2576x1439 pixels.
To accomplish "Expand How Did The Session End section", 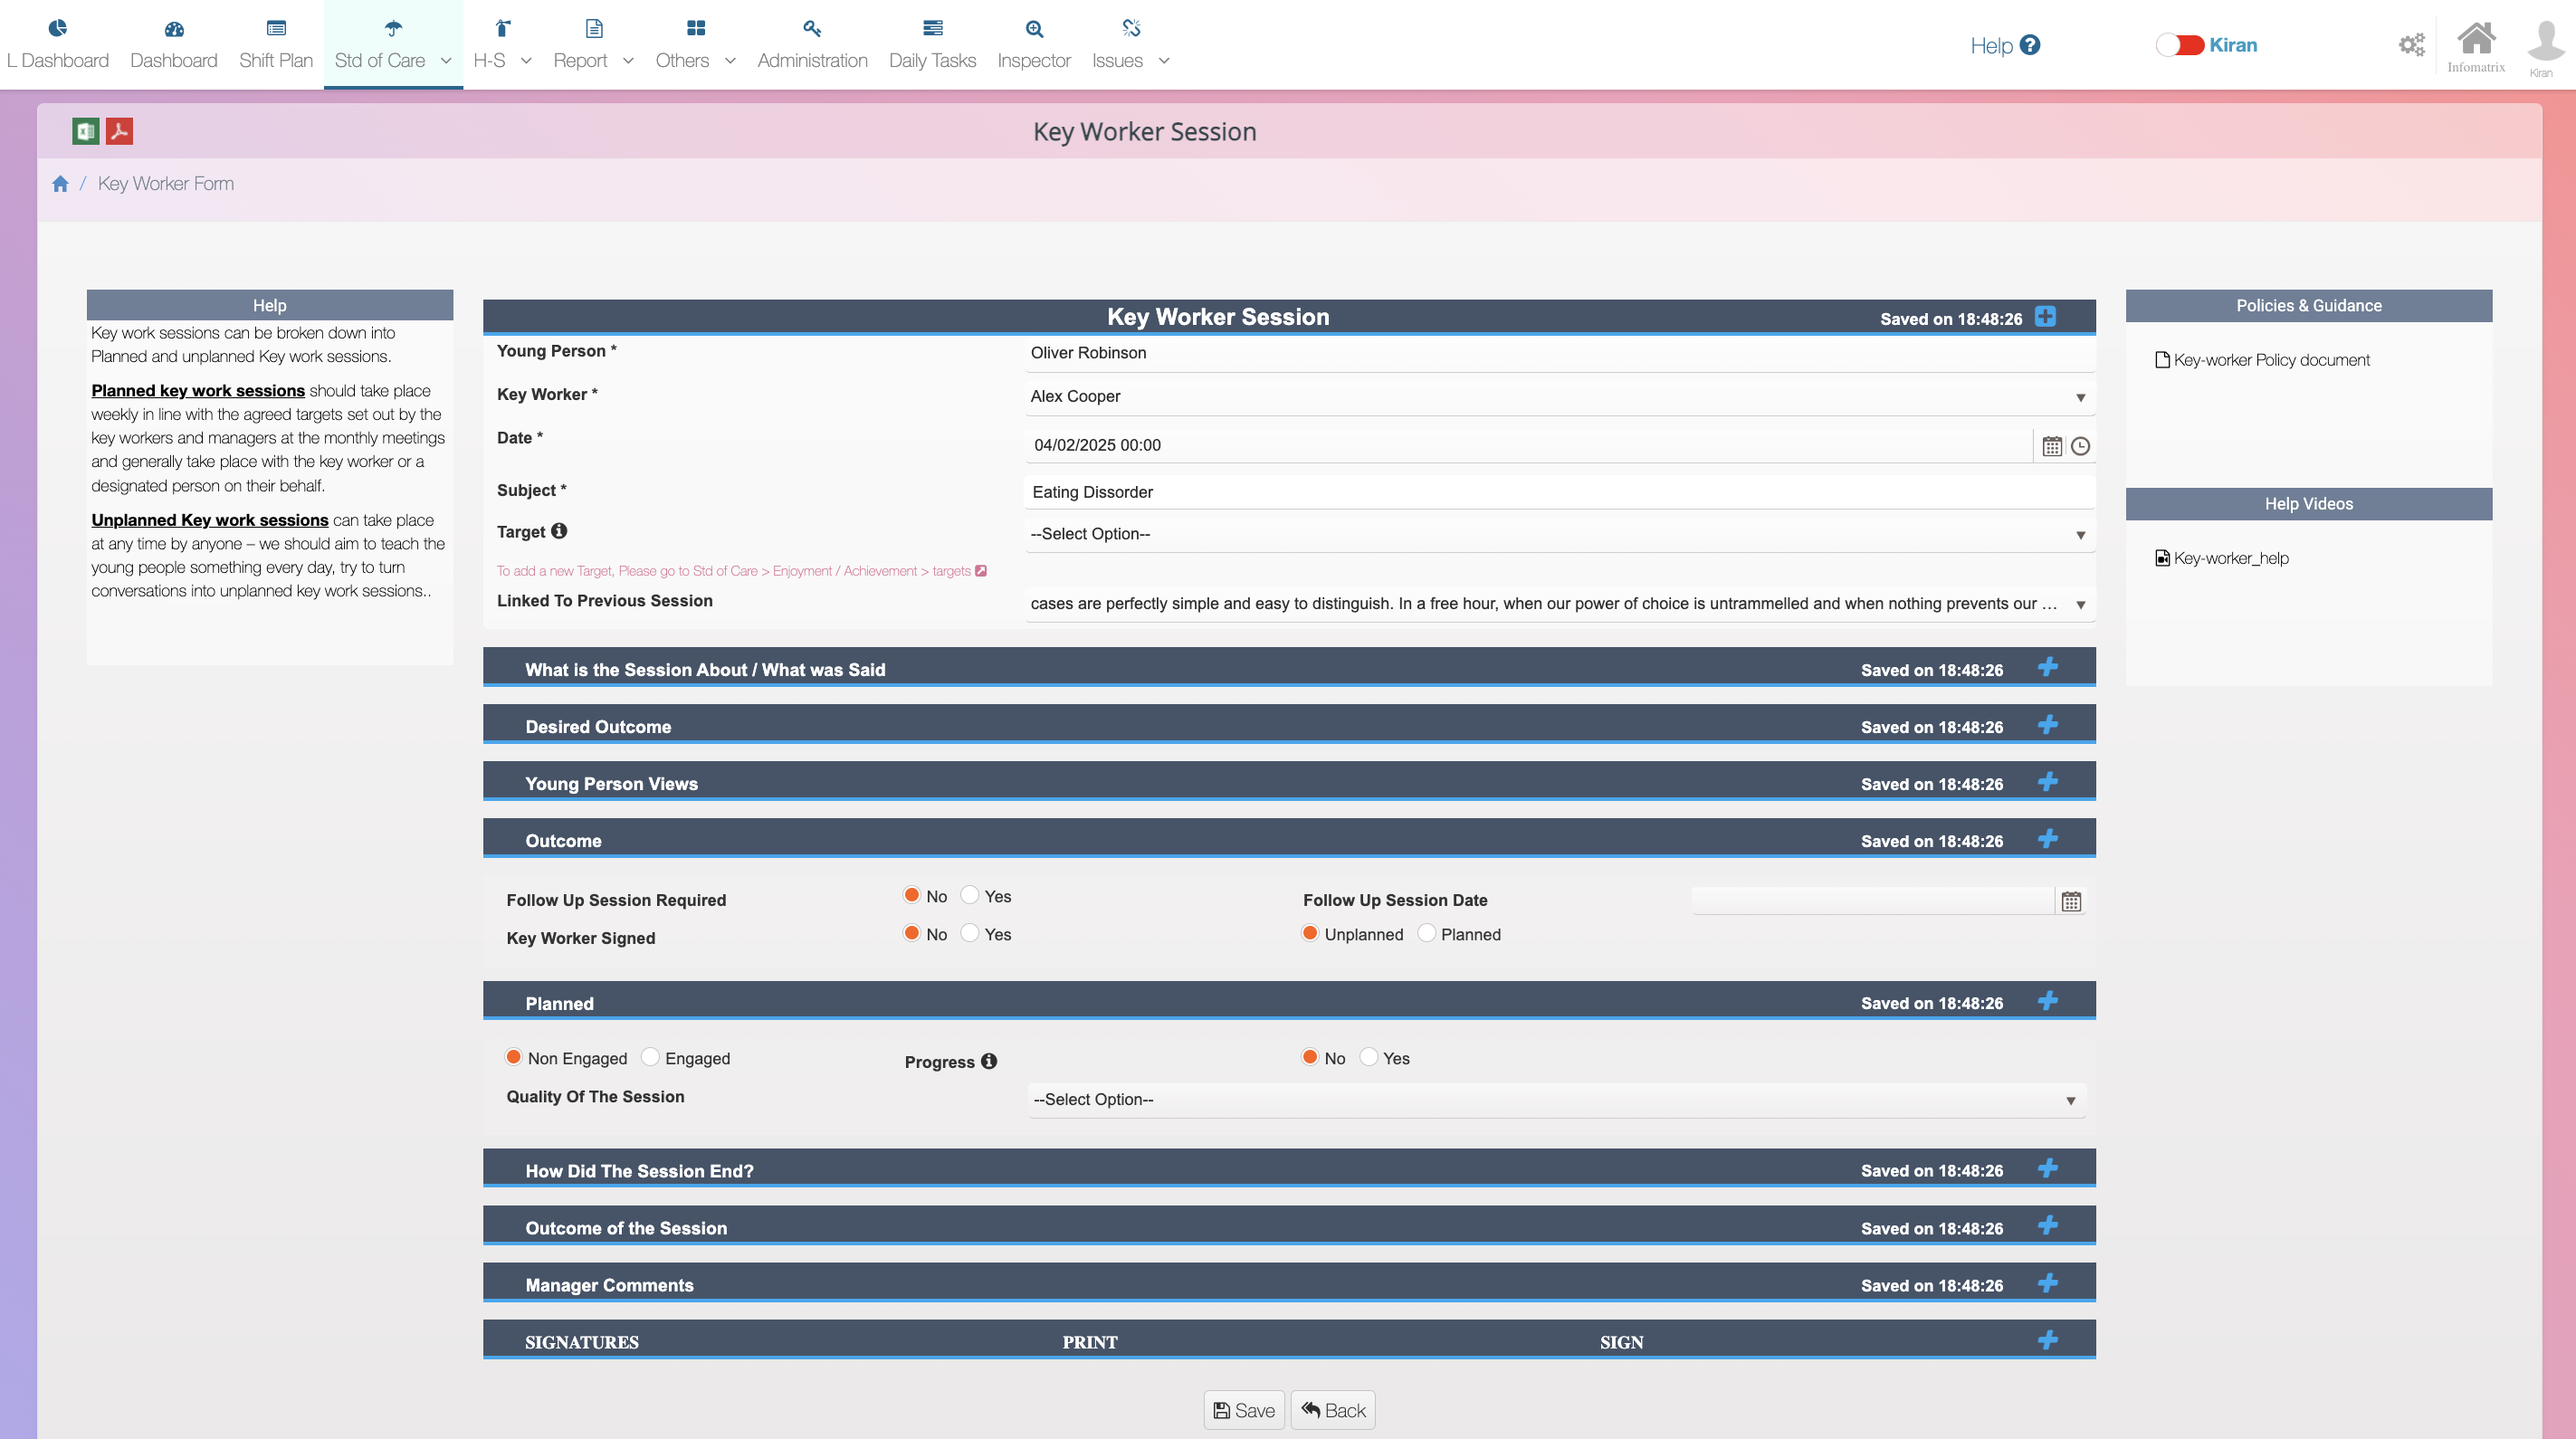I will click(x=2047, y=1168).
